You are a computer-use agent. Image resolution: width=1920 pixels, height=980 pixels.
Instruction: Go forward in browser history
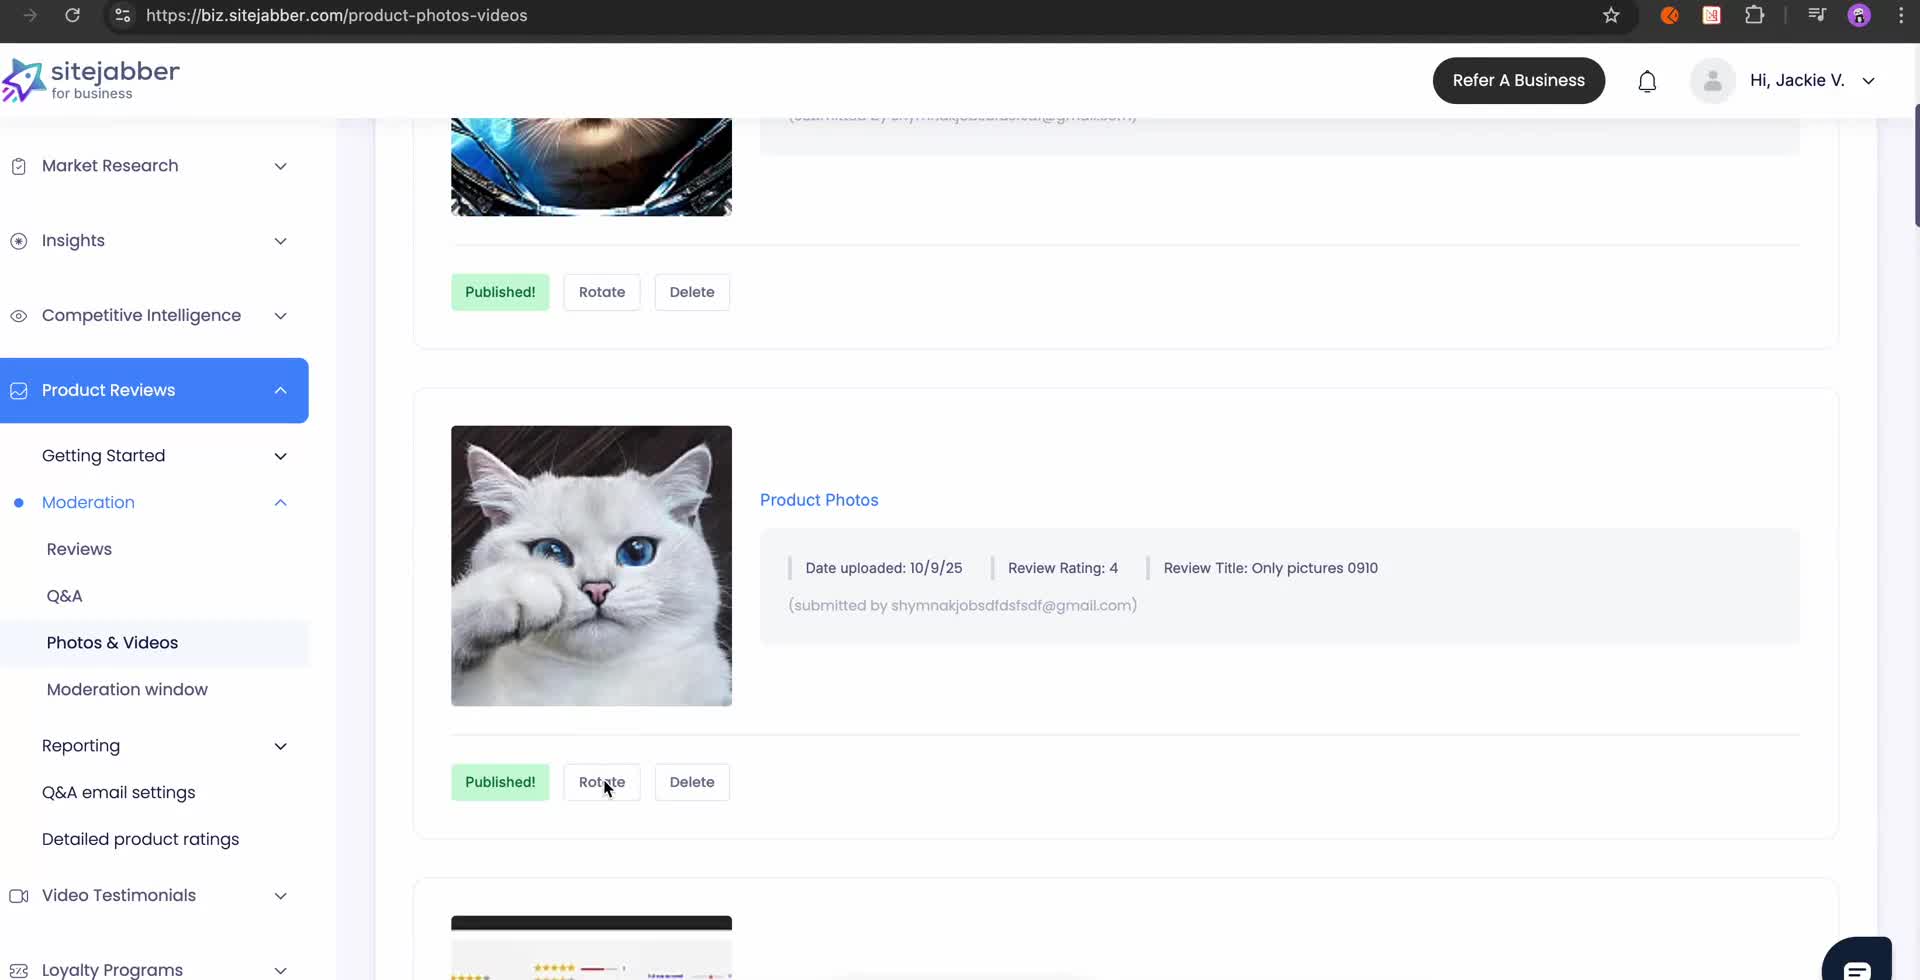click(x=30, y=15)
